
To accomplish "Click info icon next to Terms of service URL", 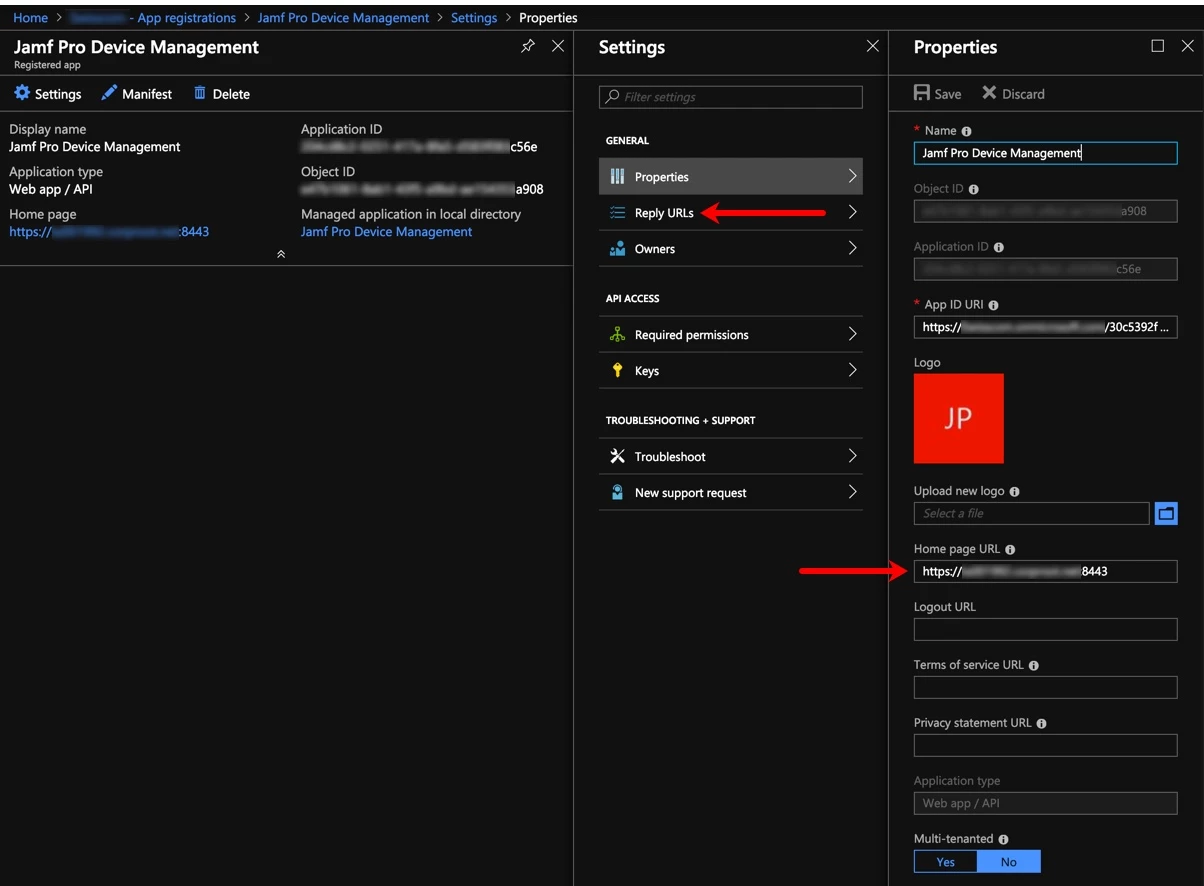I will click(1034, 666).
